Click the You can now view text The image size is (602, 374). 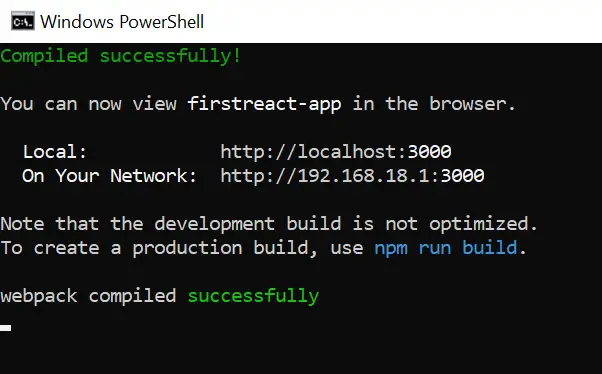[88, 104]
